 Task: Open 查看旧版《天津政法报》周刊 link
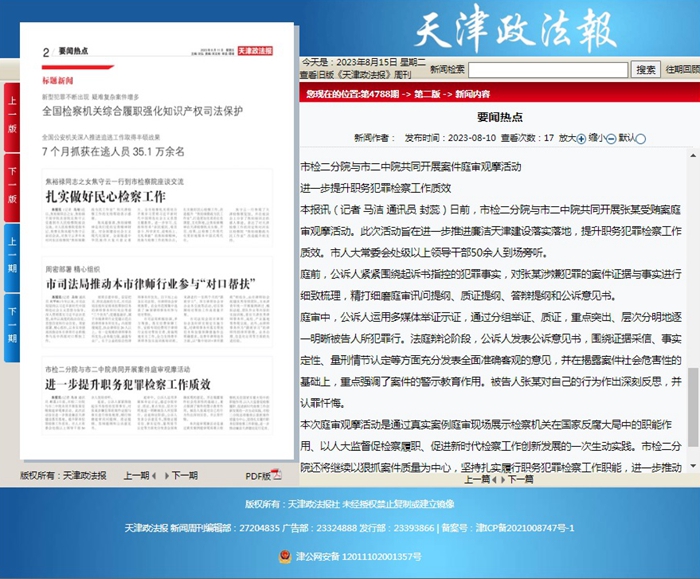(356, 75)
